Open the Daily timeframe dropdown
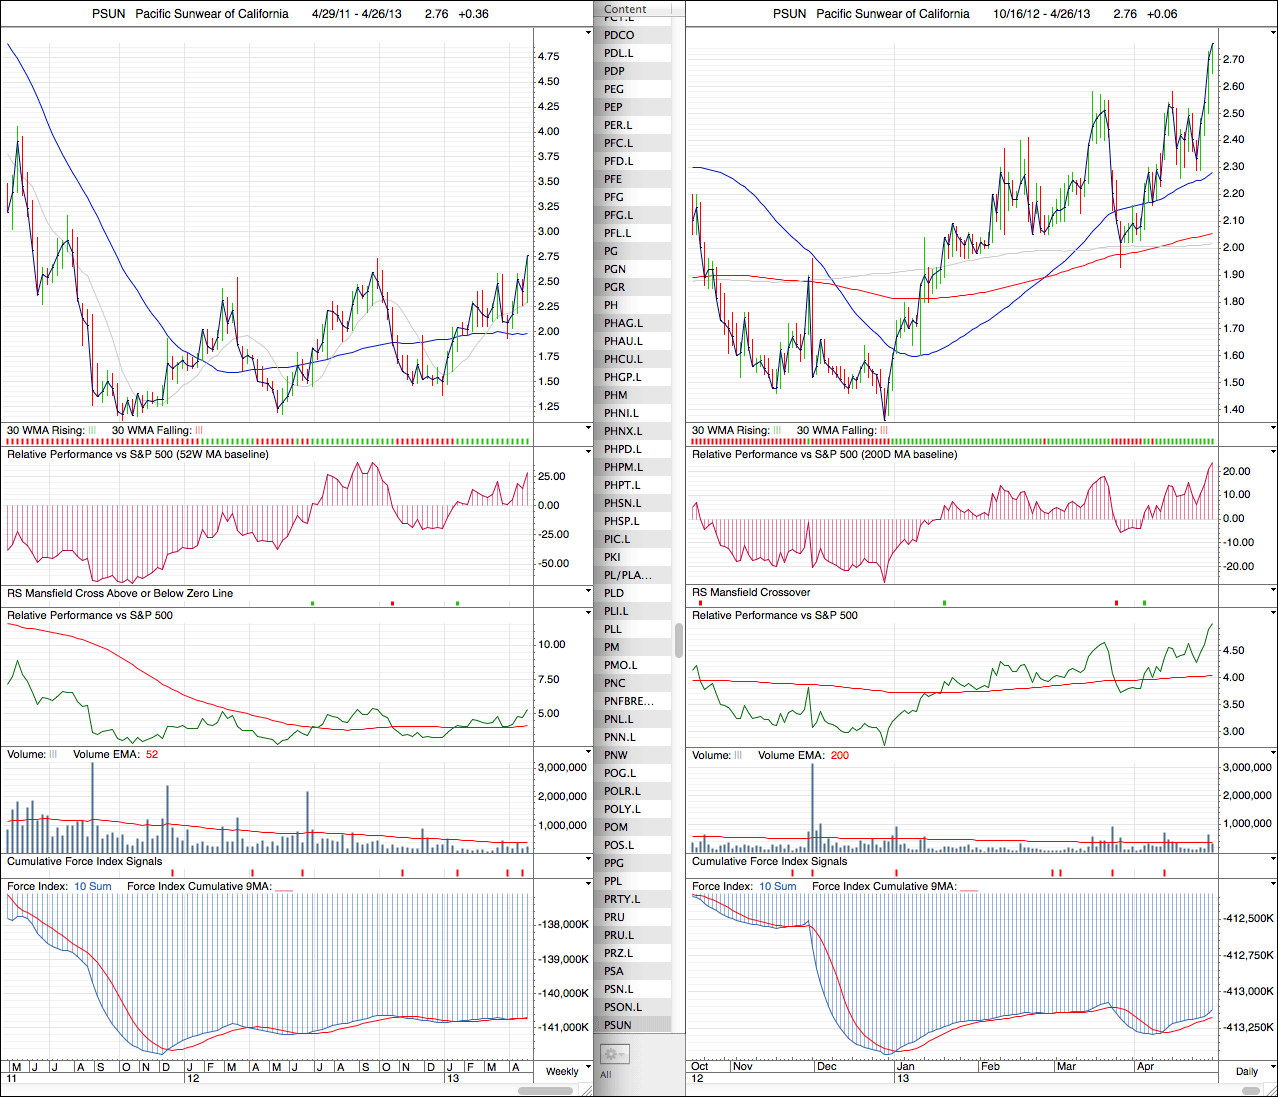 pyautogui.click(x=1246, y=1071)
